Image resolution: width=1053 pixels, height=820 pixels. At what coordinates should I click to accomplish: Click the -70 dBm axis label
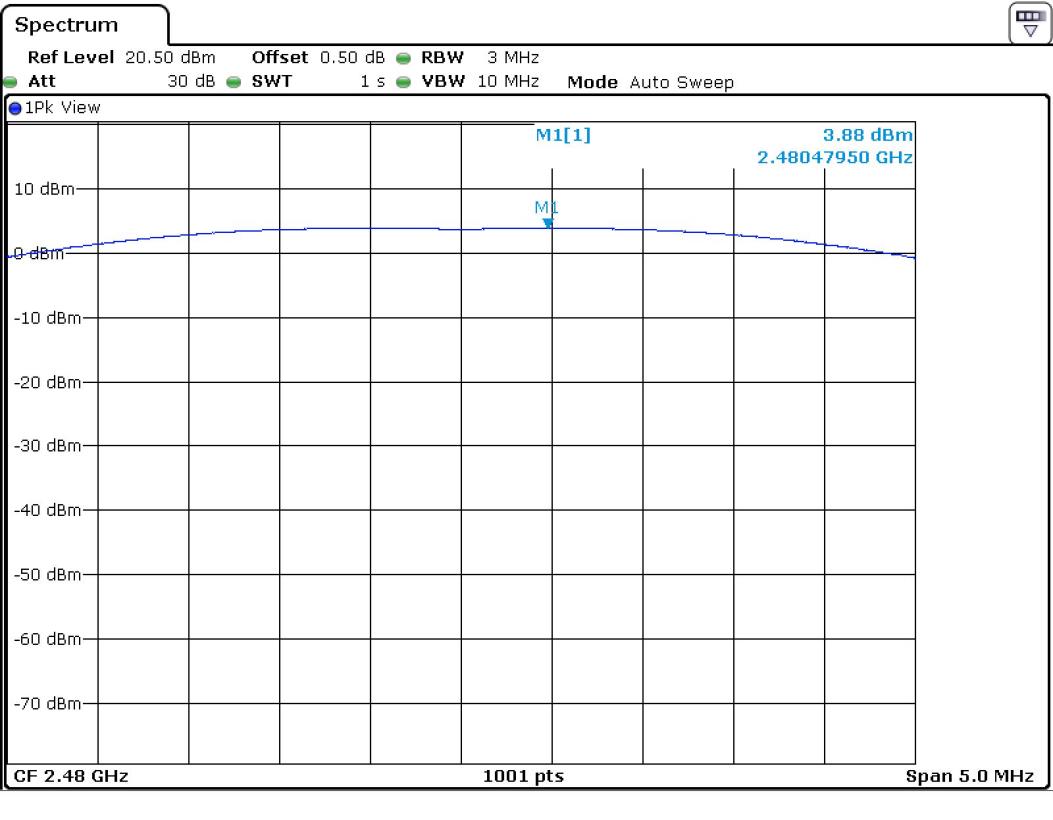coord(47,703)
